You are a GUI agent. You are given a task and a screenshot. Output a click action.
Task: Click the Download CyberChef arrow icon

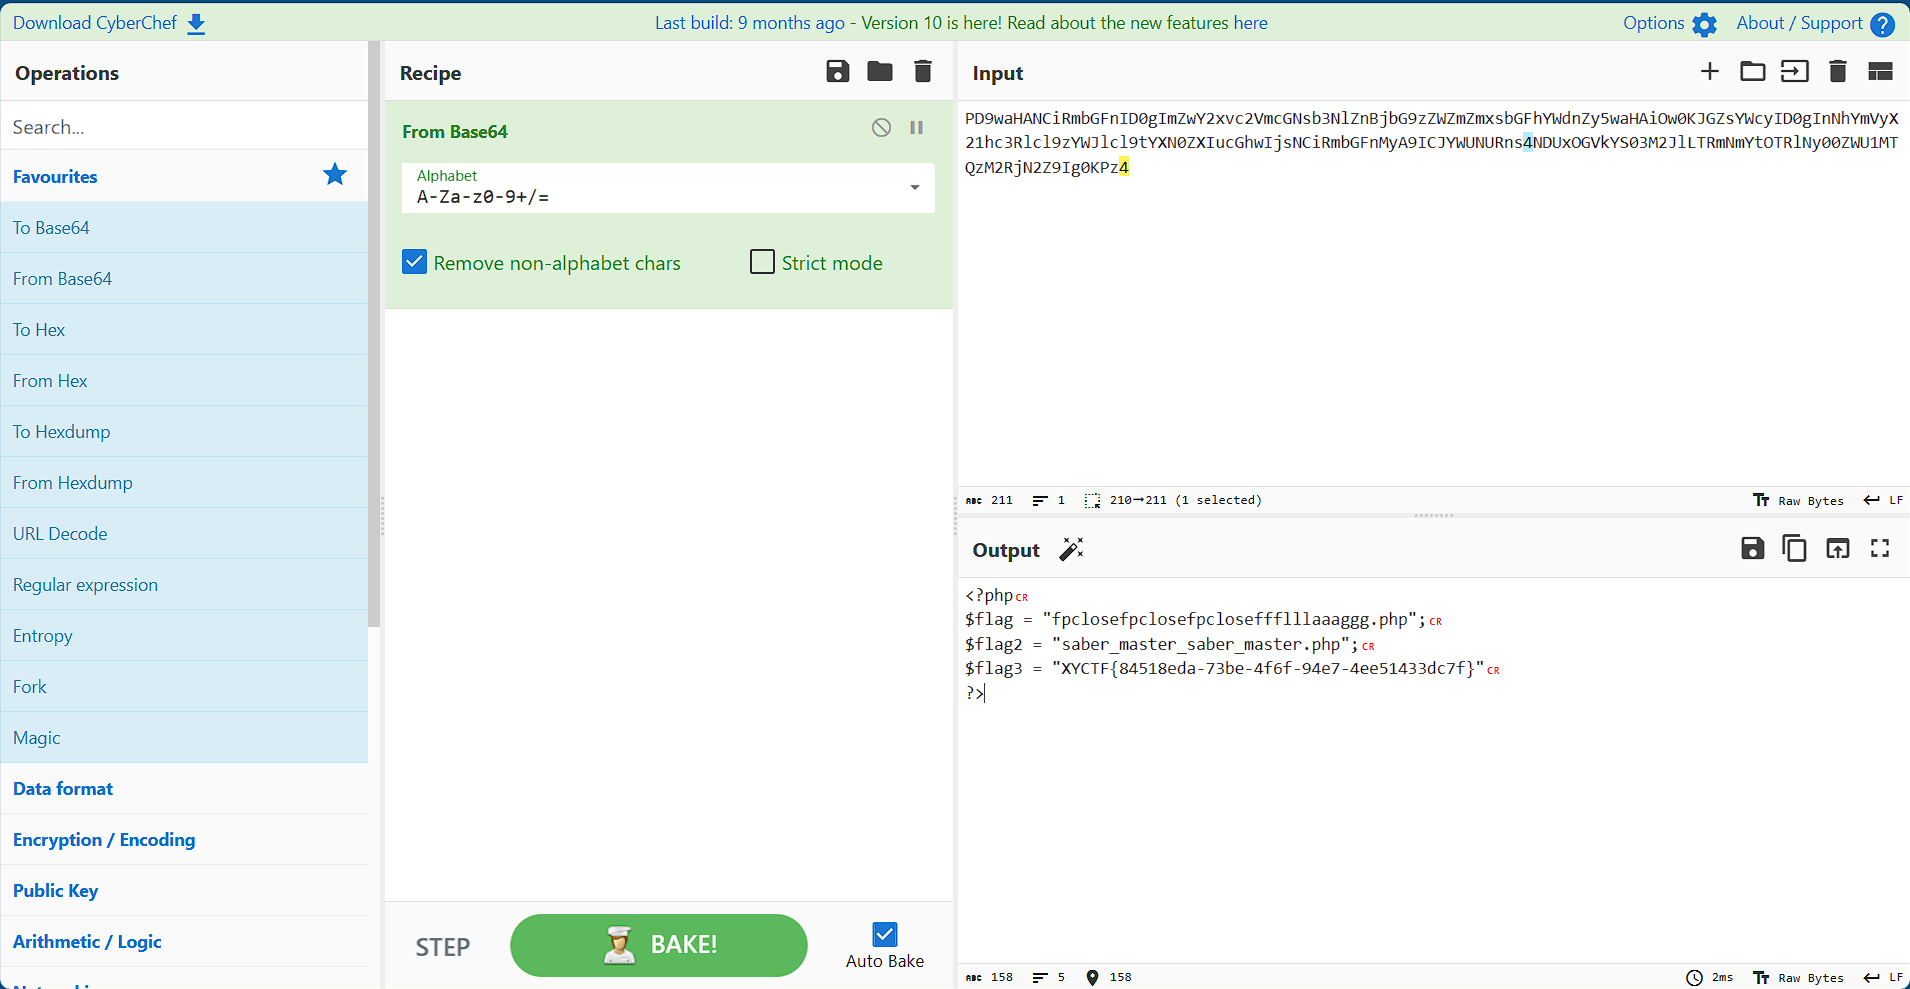pyautogui.click(x=196, y=24)
